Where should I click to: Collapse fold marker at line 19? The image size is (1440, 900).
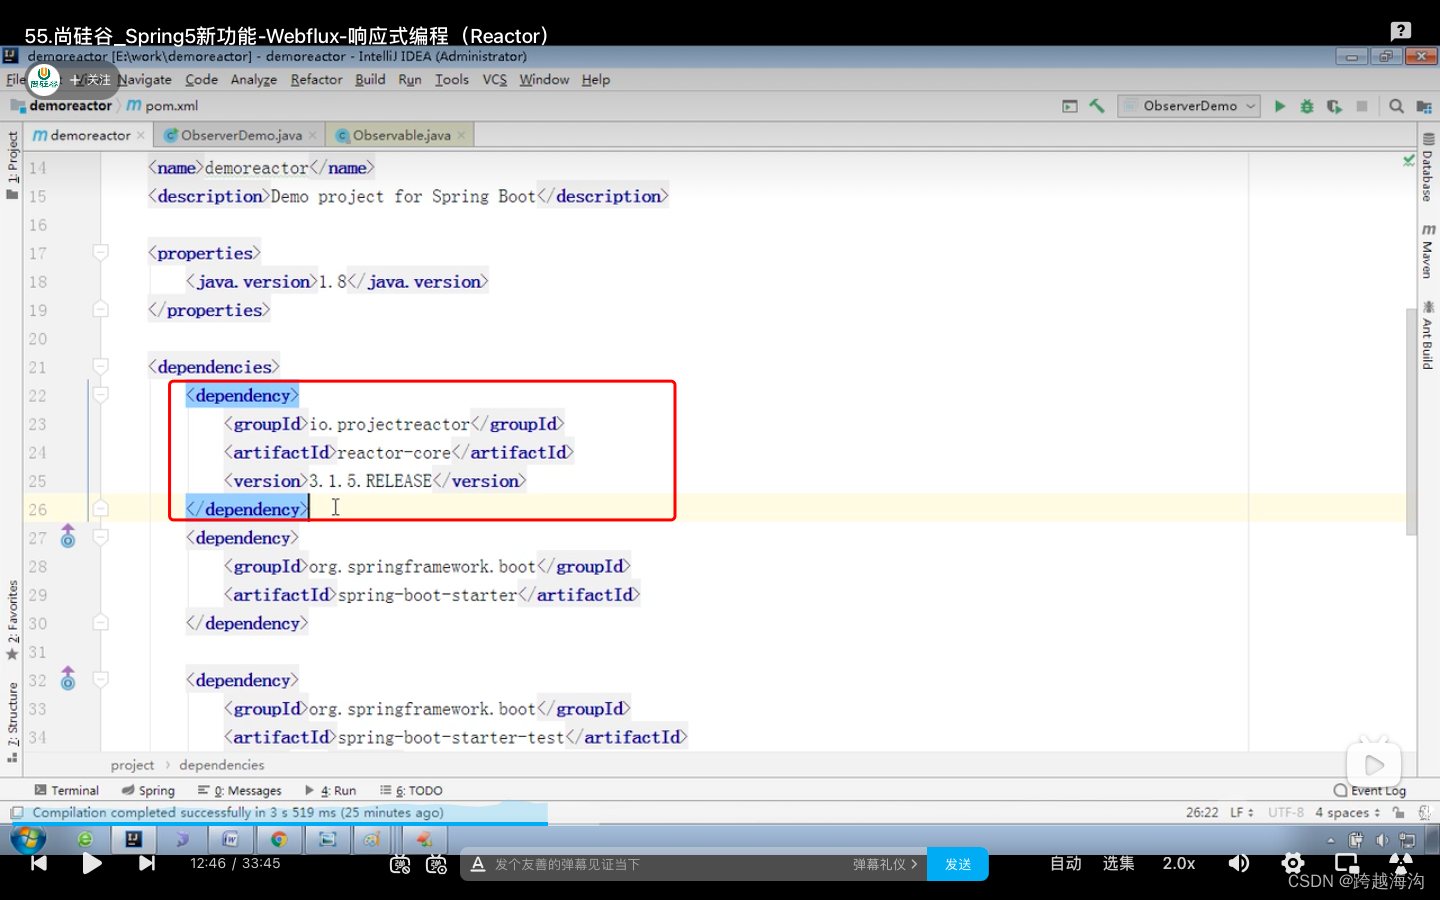coord(101,310)
